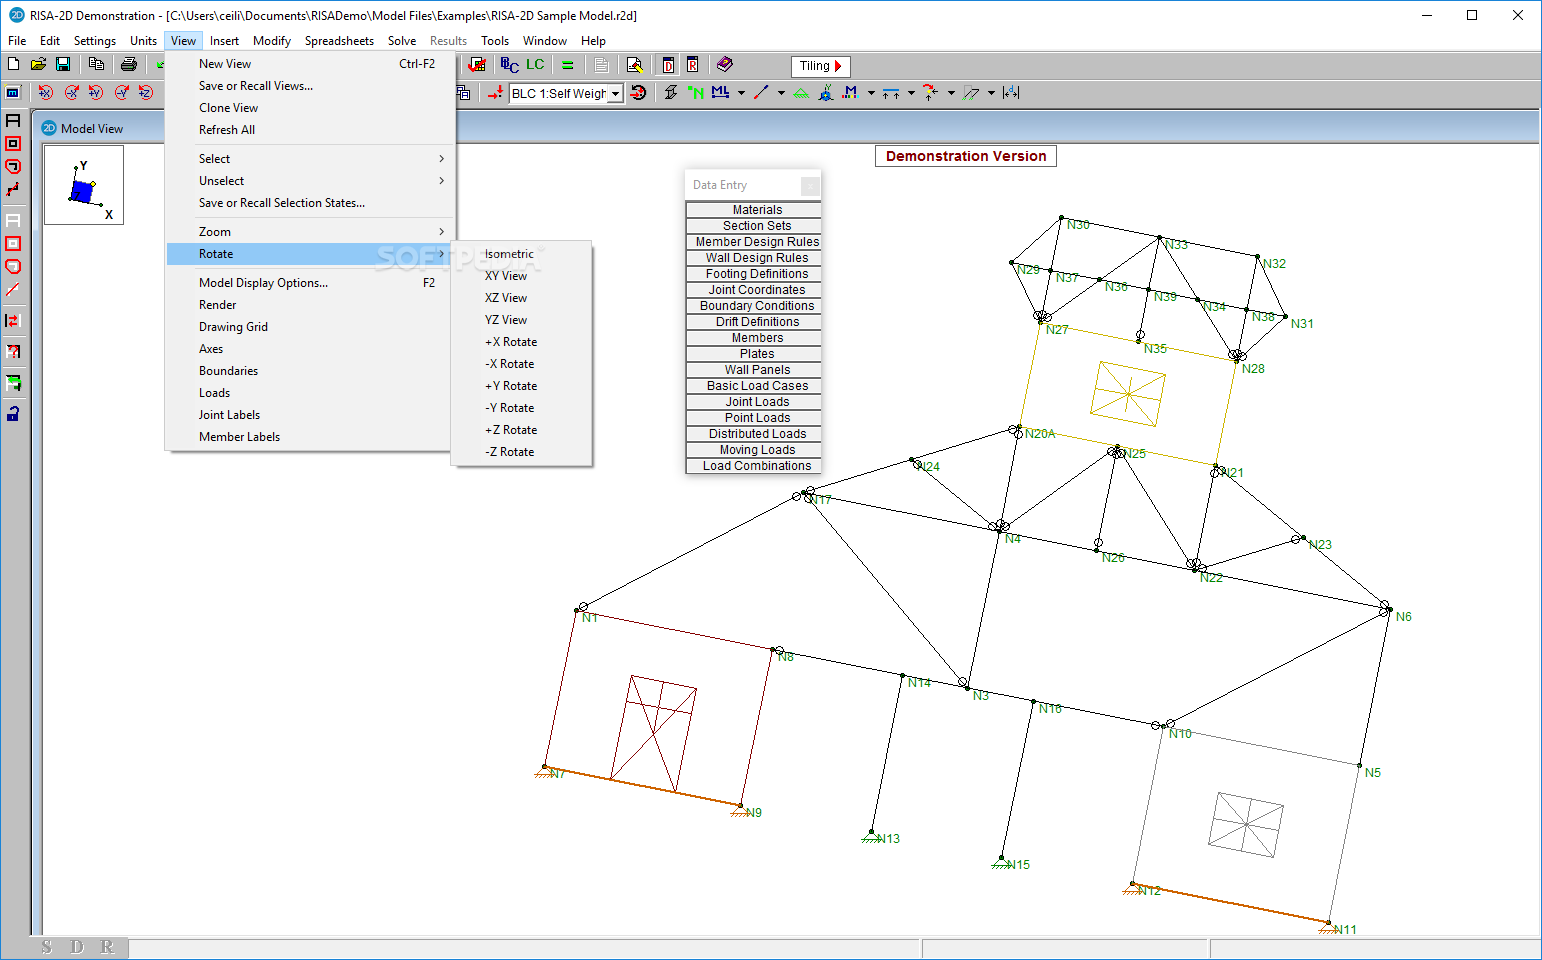Click the invert selection arrows icon in sidebar
This screenshot has width=1542, height=960.
coord(13,321)
